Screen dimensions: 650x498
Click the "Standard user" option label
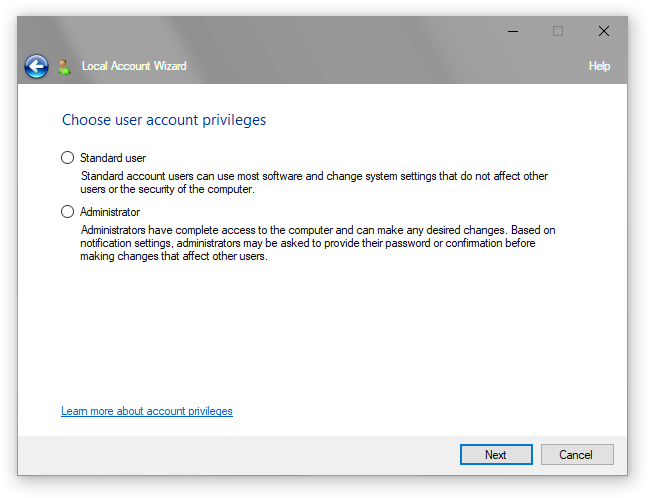point(113,158)
